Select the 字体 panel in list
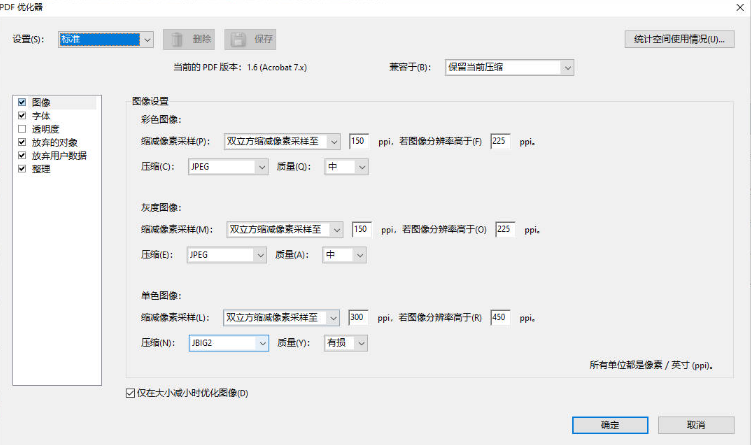This screenshot has width=751, height=445. [x=41, y=116]
